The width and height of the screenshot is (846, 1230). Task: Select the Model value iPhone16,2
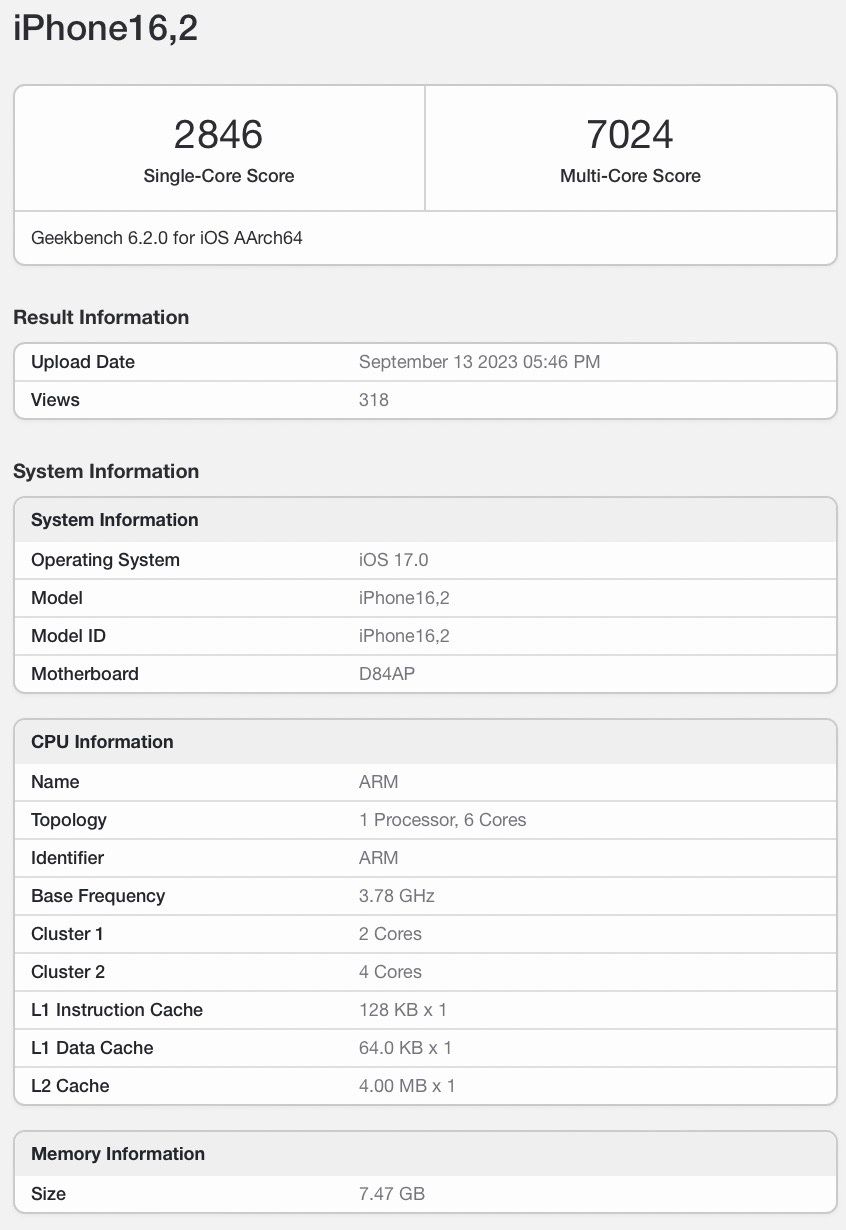[404, 598]
